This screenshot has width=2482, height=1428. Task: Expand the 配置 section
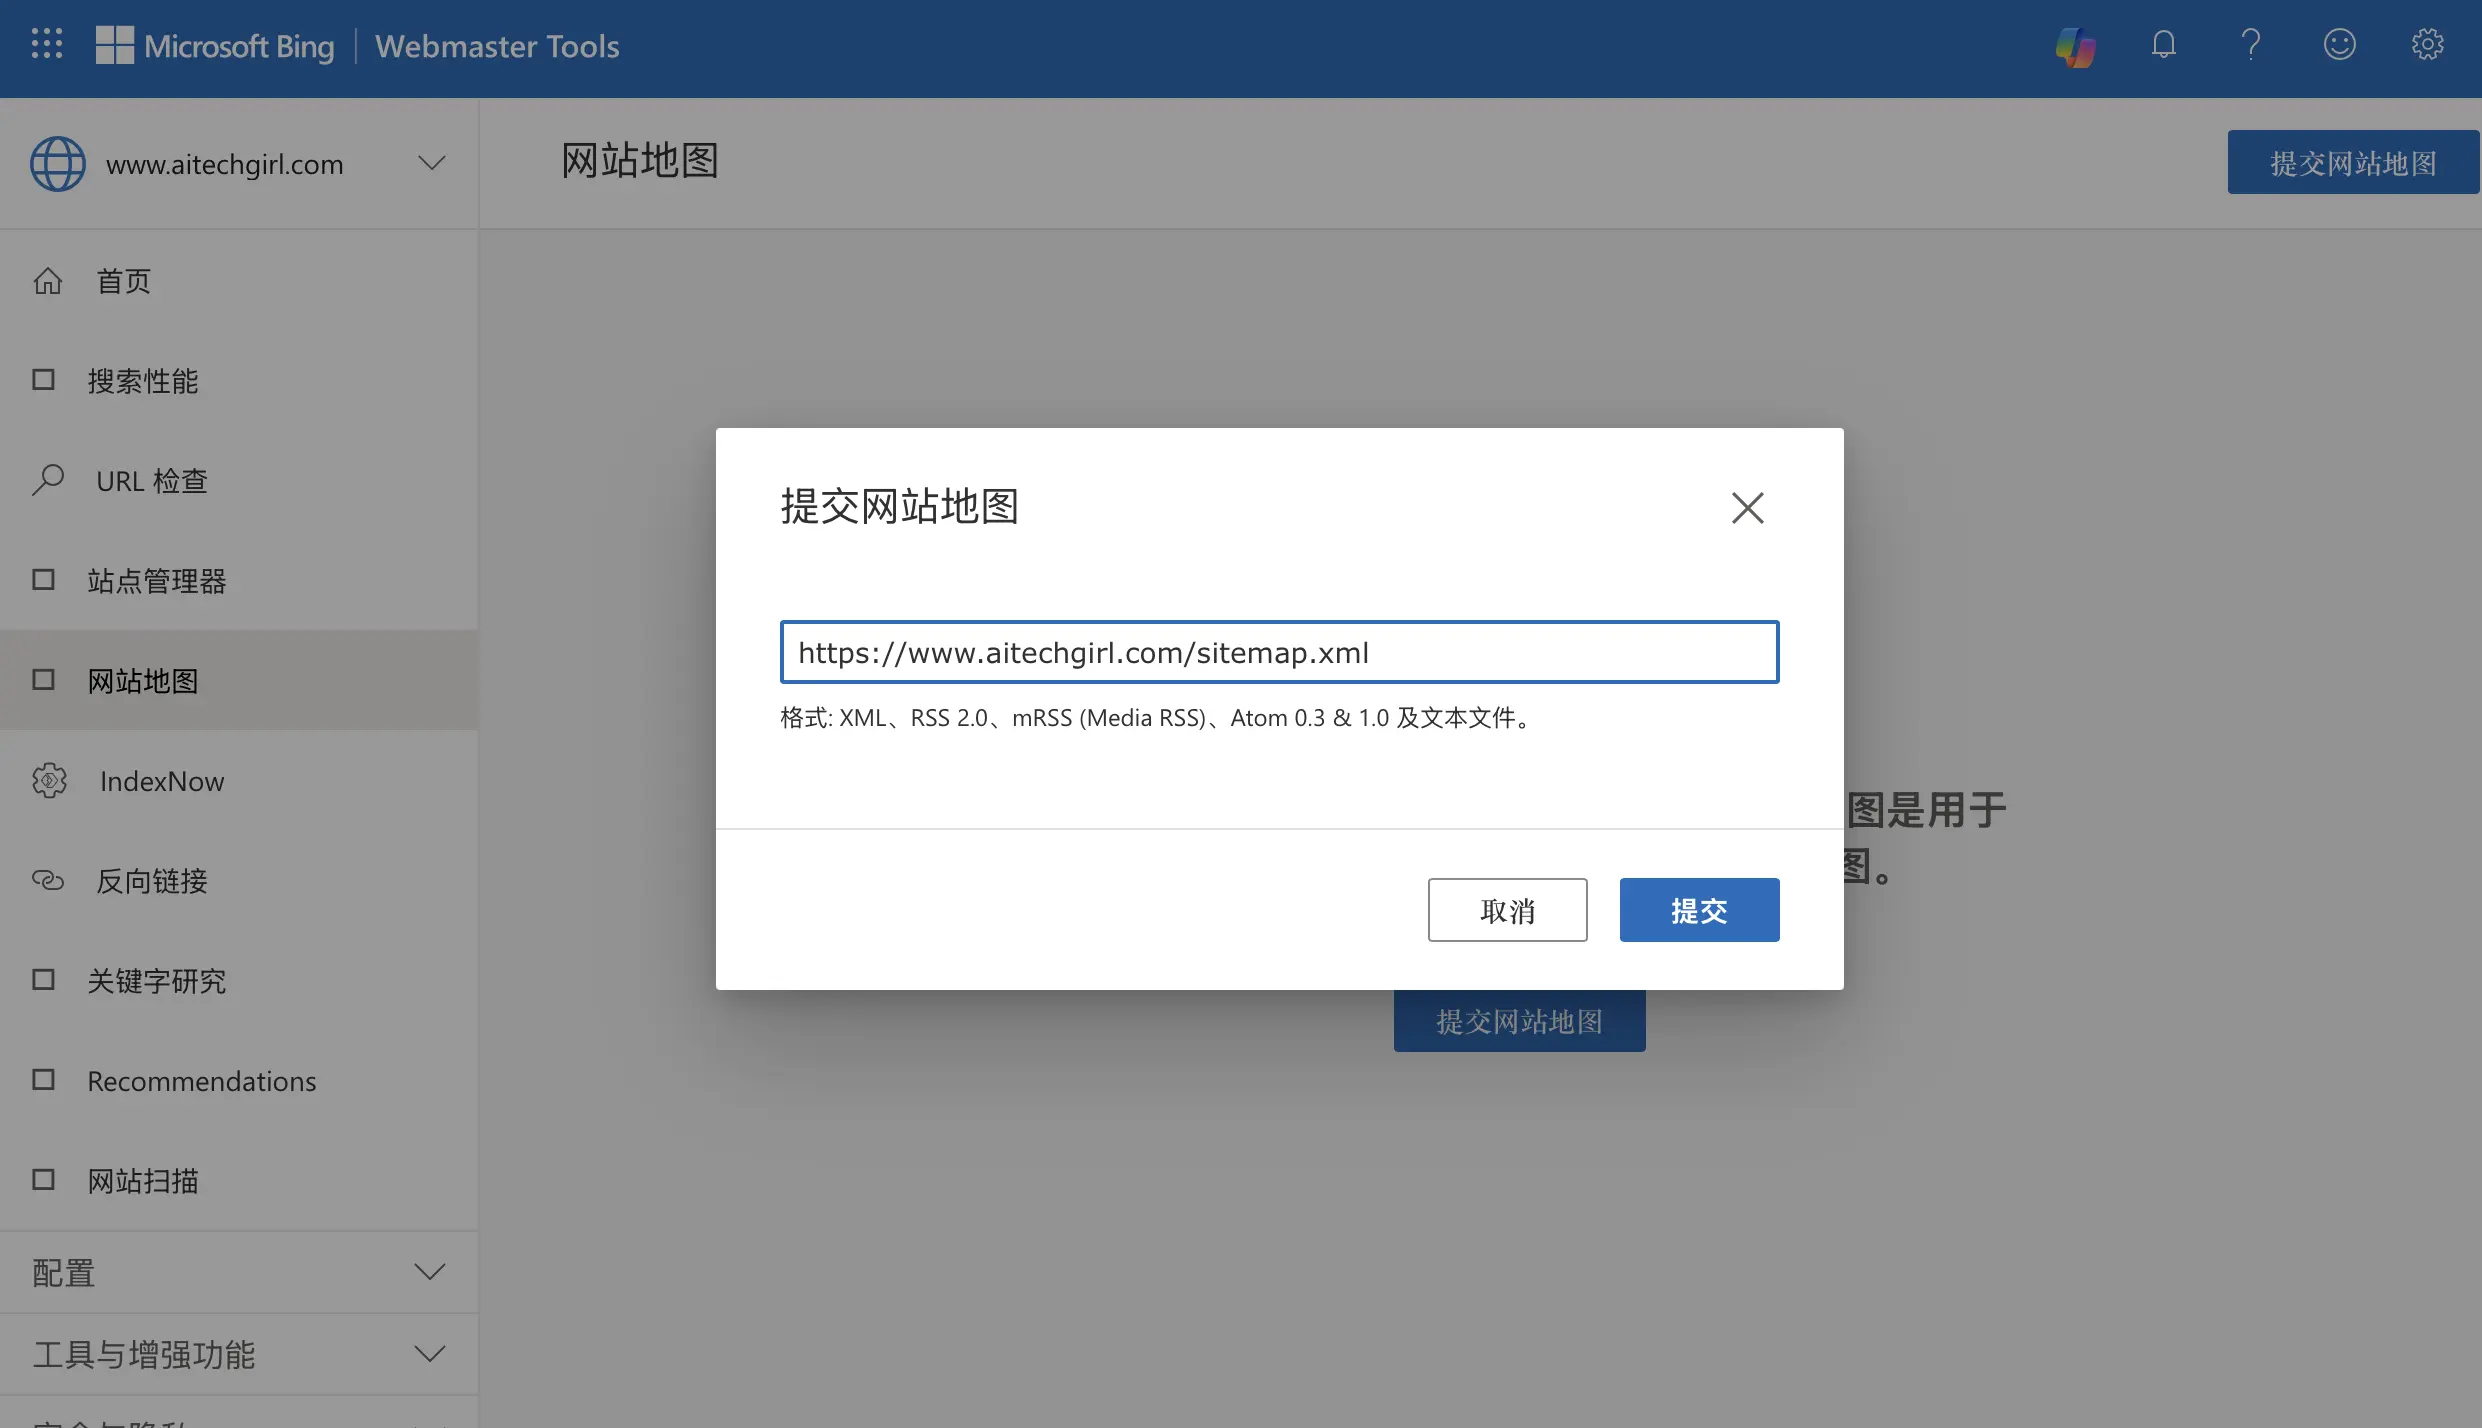(239, 1272)
